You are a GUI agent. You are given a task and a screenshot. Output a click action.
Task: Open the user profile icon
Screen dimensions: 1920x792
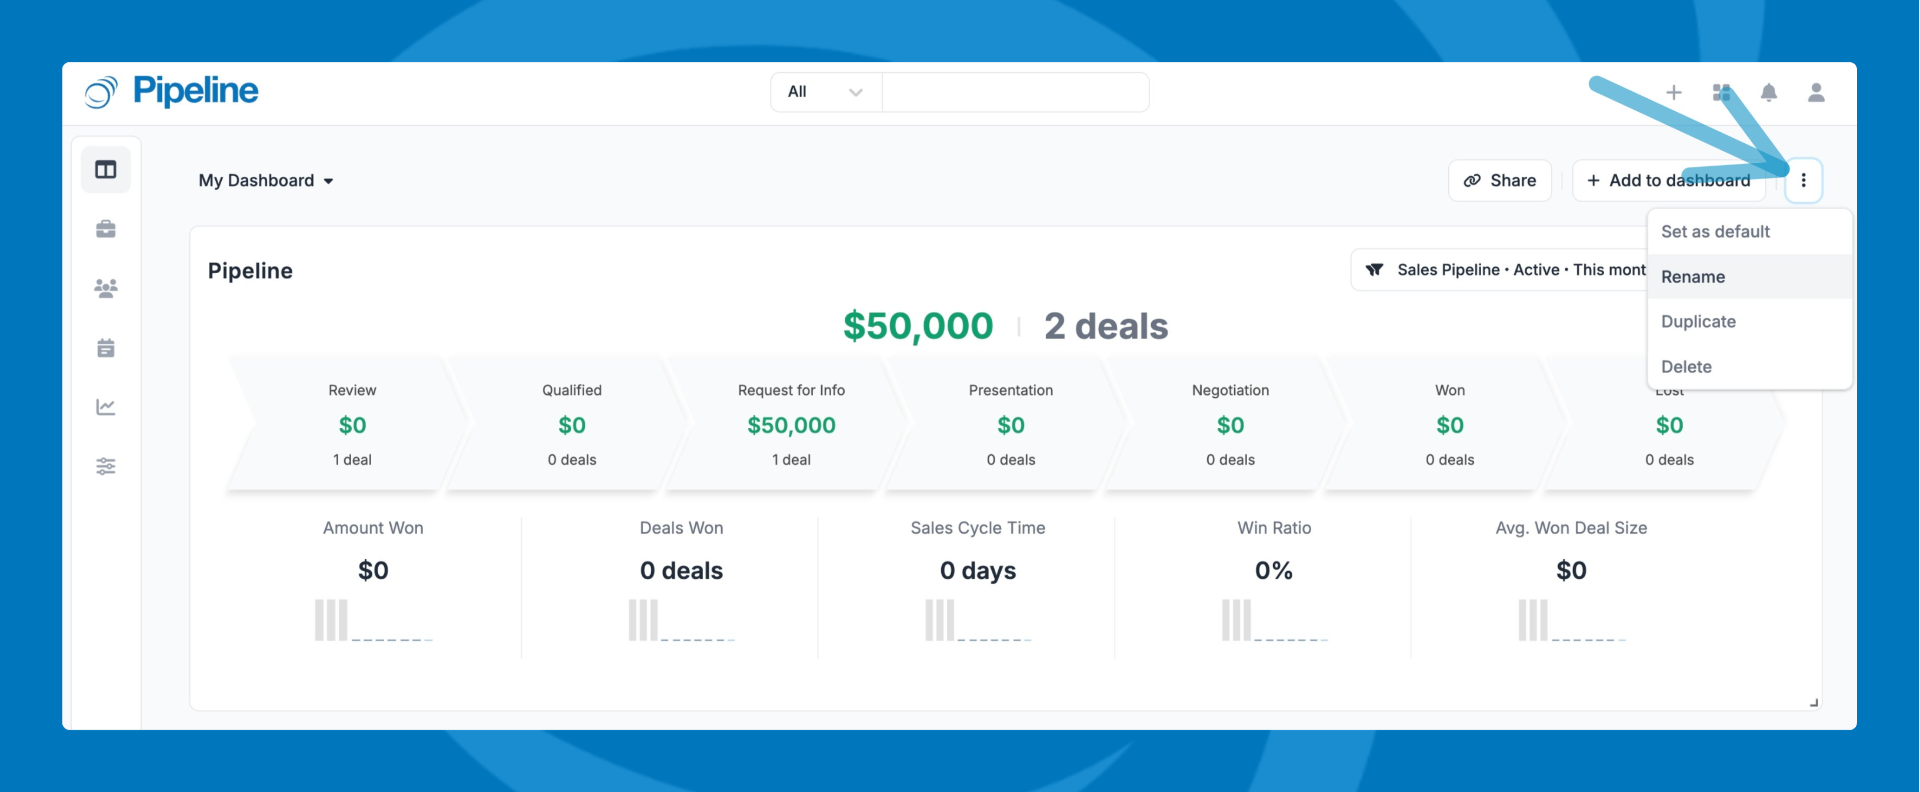point(1817,92)
